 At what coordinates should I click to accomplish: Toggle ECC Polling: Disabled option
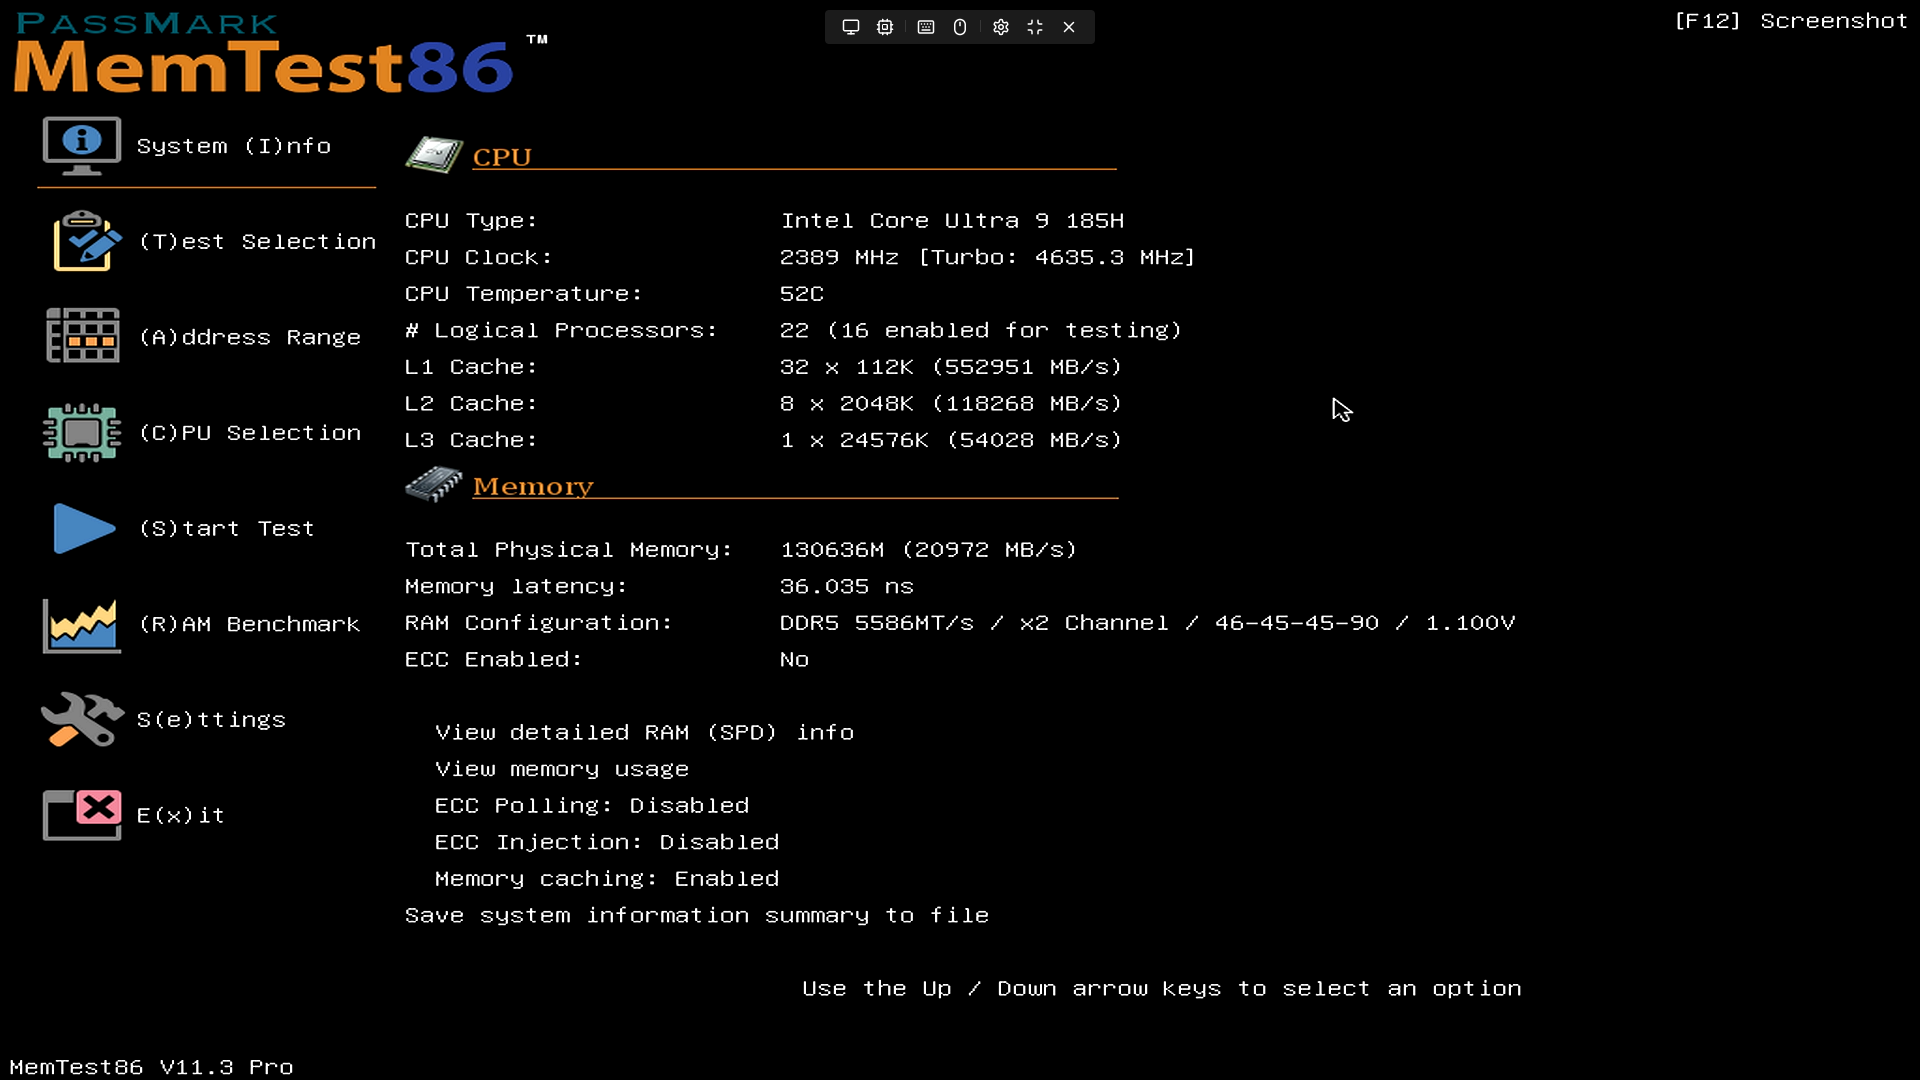pos(591,806)
